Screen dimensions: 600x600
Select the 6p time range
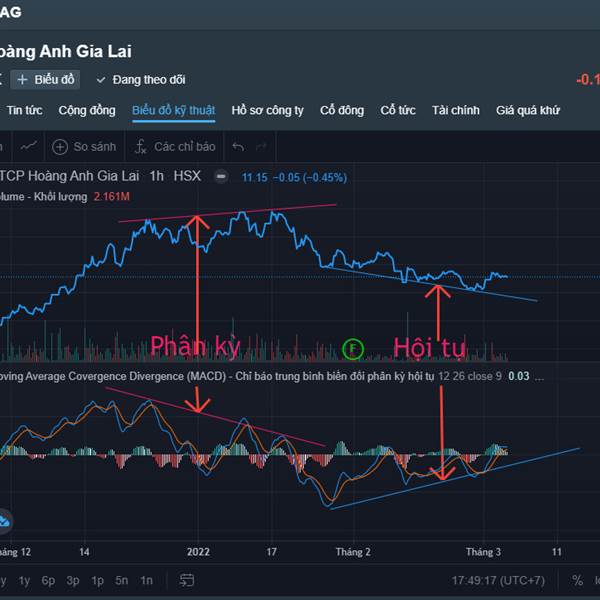(48, 580)
